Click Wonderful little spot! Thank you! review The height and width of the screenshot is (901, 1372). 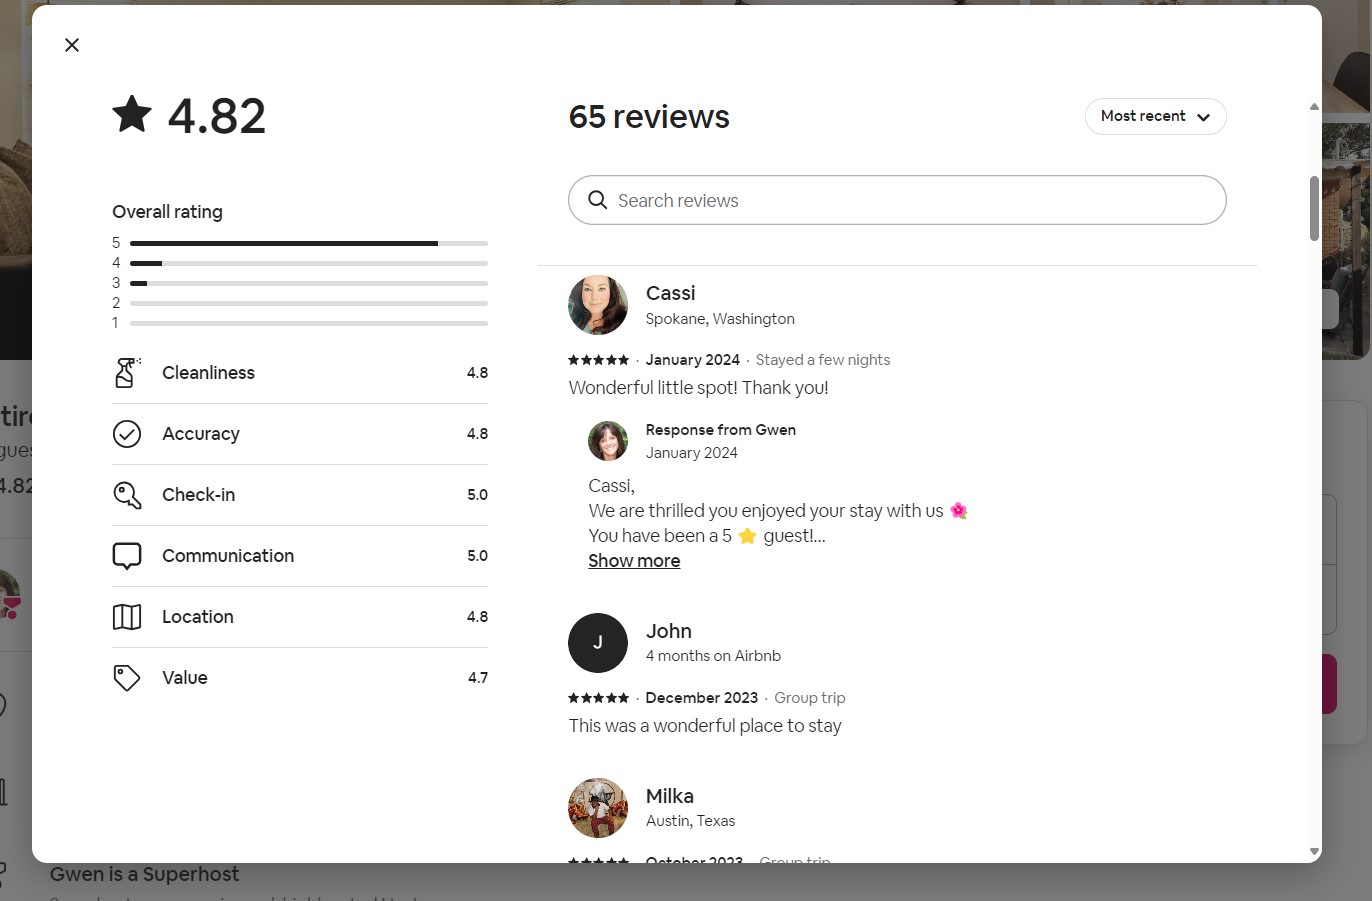point(698,388)
